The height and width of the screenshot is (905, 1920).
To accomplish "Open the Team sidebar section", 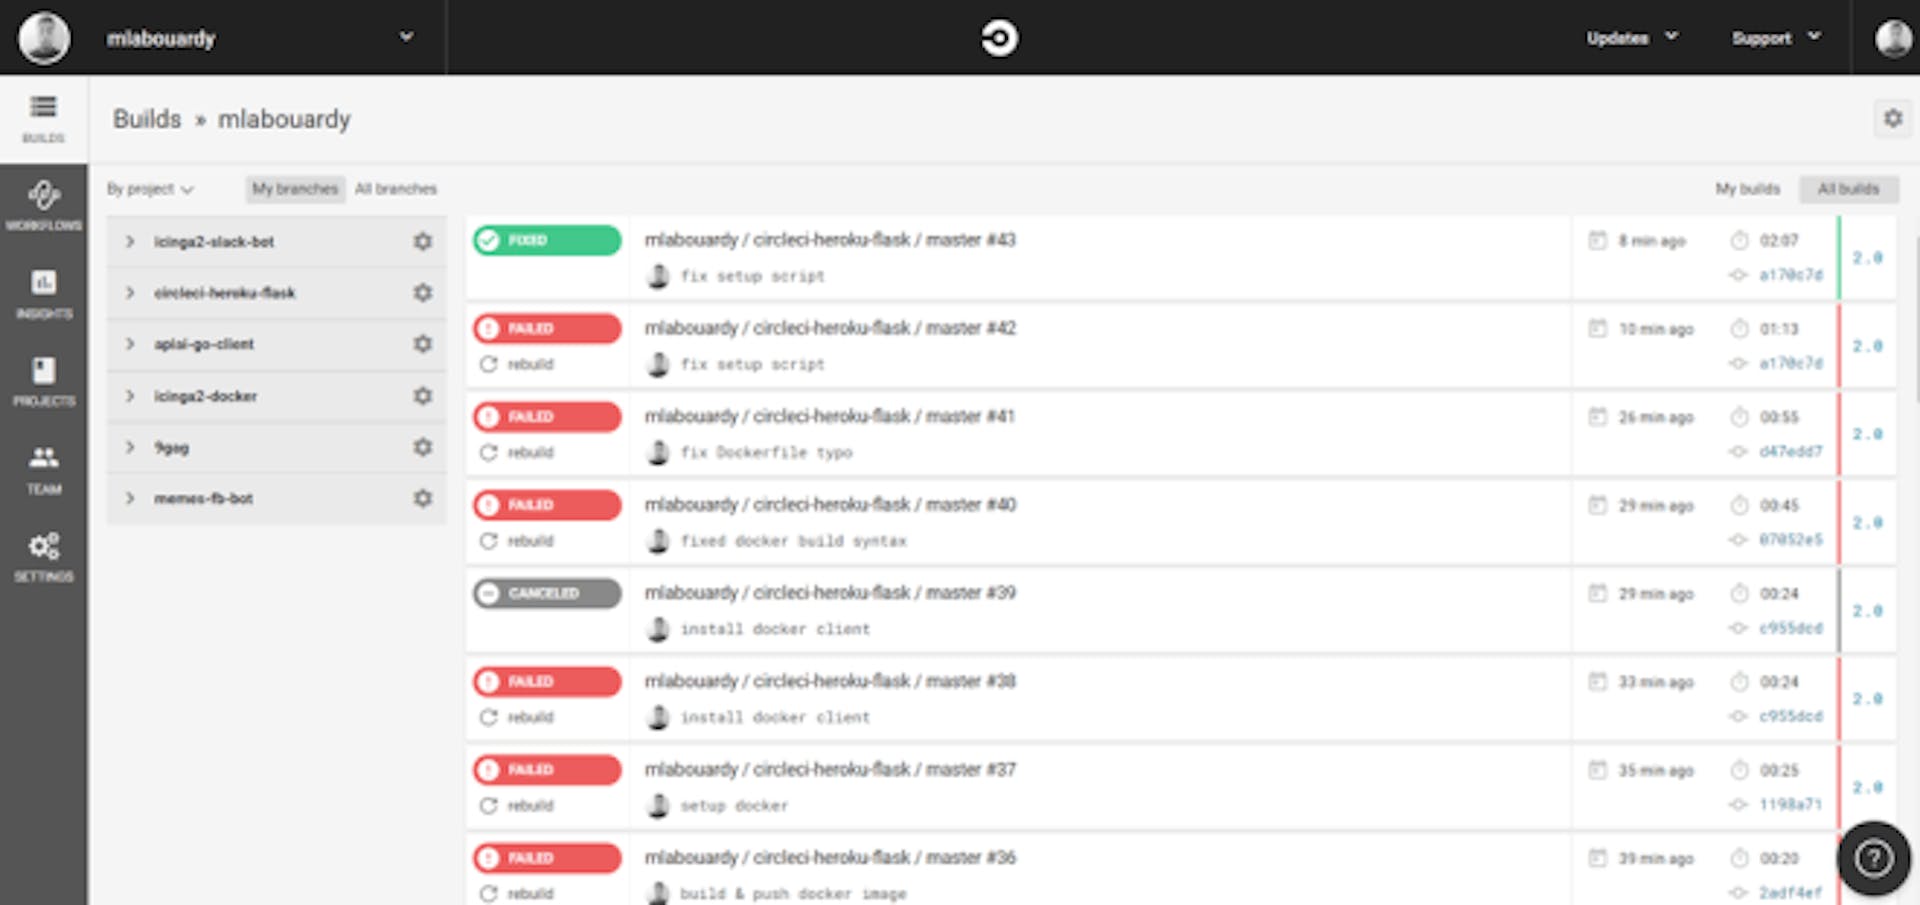I will (x=43, y=469).
